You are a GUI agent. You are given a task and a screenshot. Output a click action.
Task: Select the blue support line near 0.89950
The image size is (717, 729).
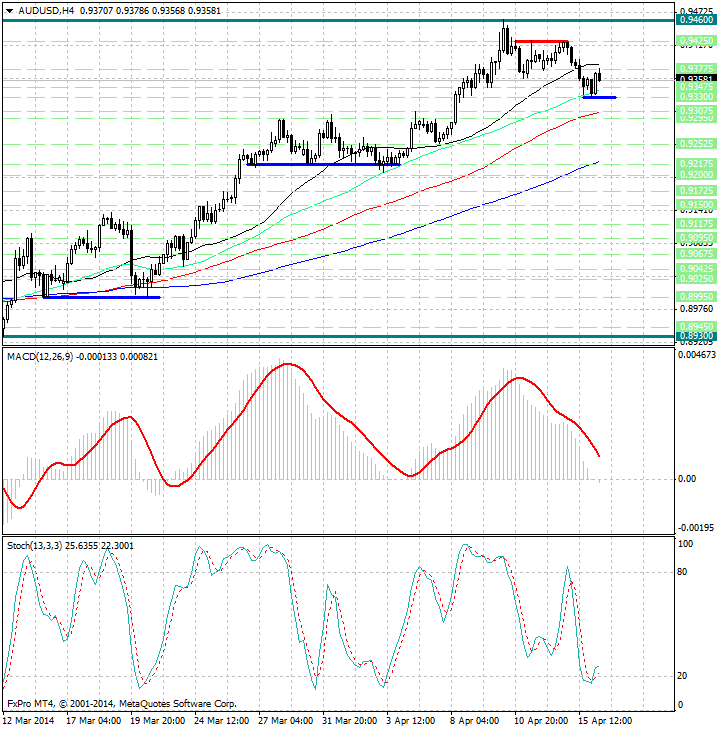coord(101,297)
